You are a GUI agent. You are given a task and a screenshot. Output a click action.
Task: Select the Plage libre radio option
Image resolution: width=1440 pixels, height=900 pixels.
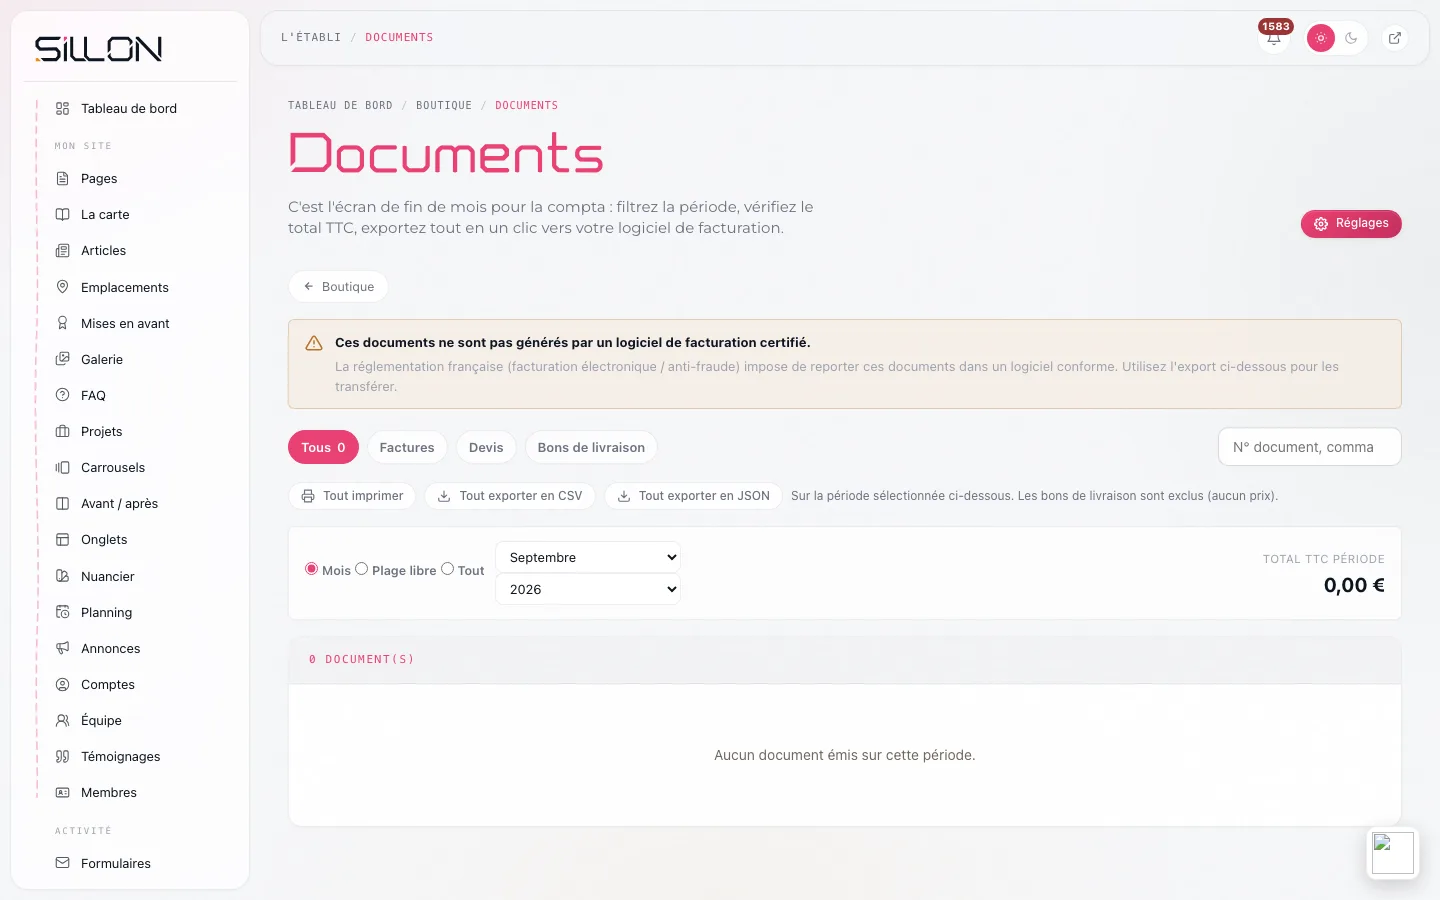pos(361,569)
